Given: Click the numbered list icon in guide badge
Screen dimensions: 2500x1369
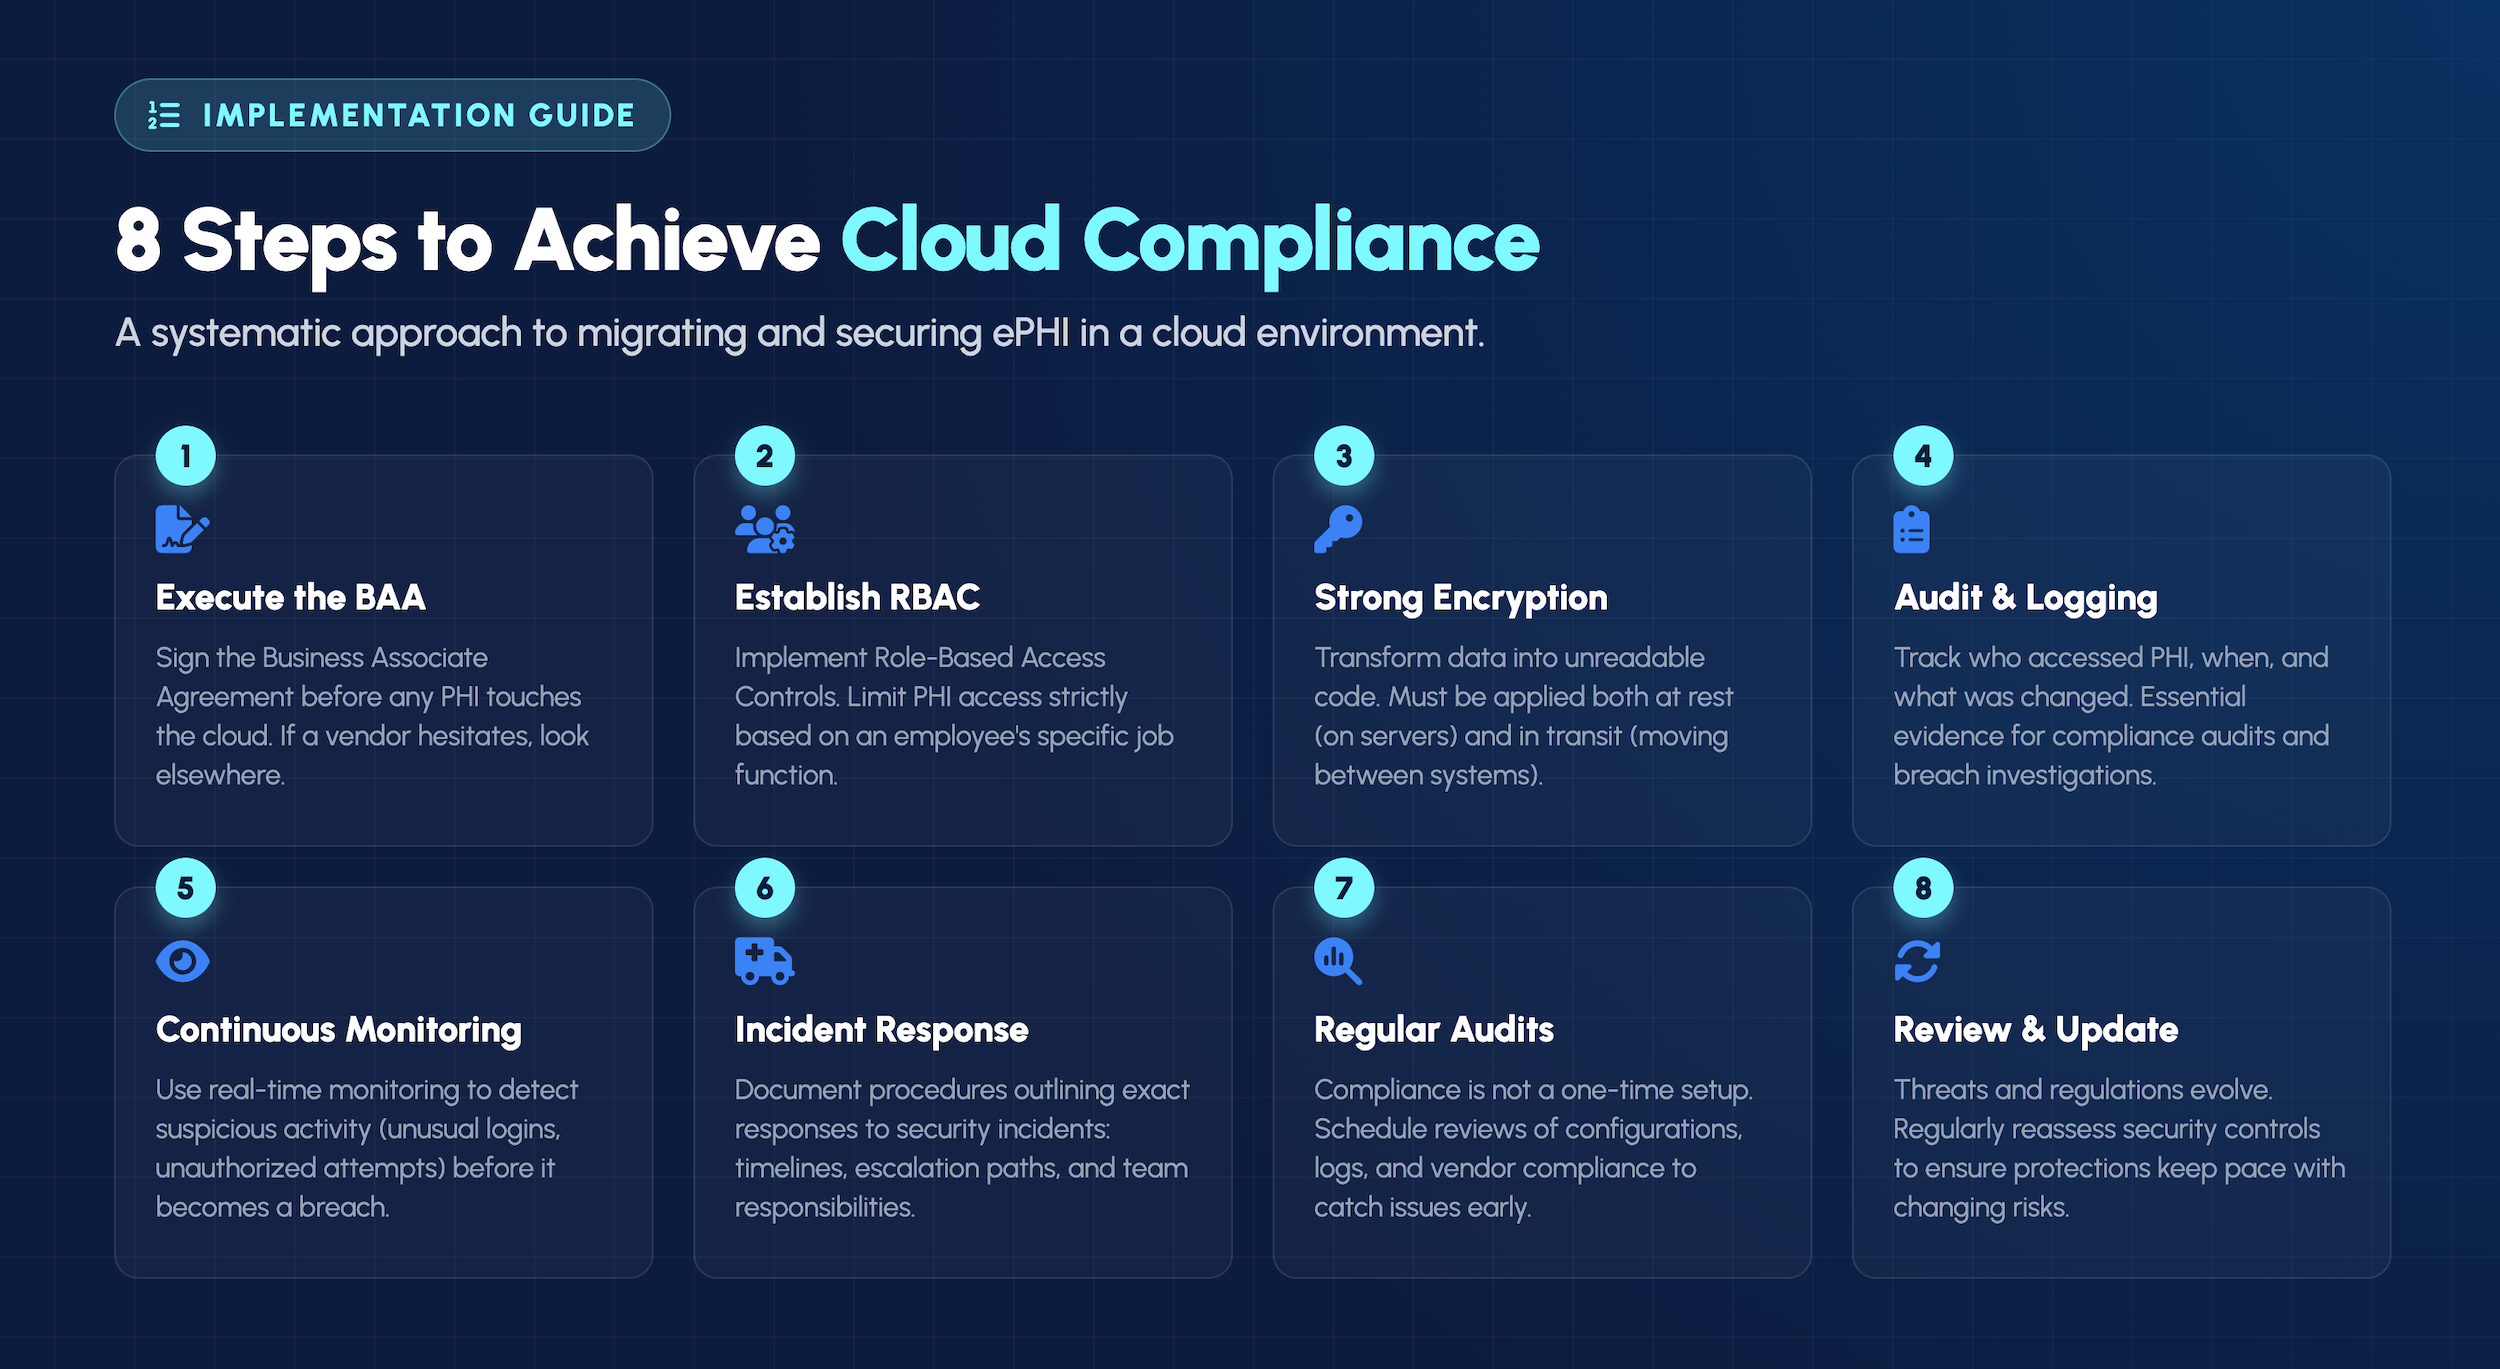Looking at the screenshot, I should tap(164, 115).
